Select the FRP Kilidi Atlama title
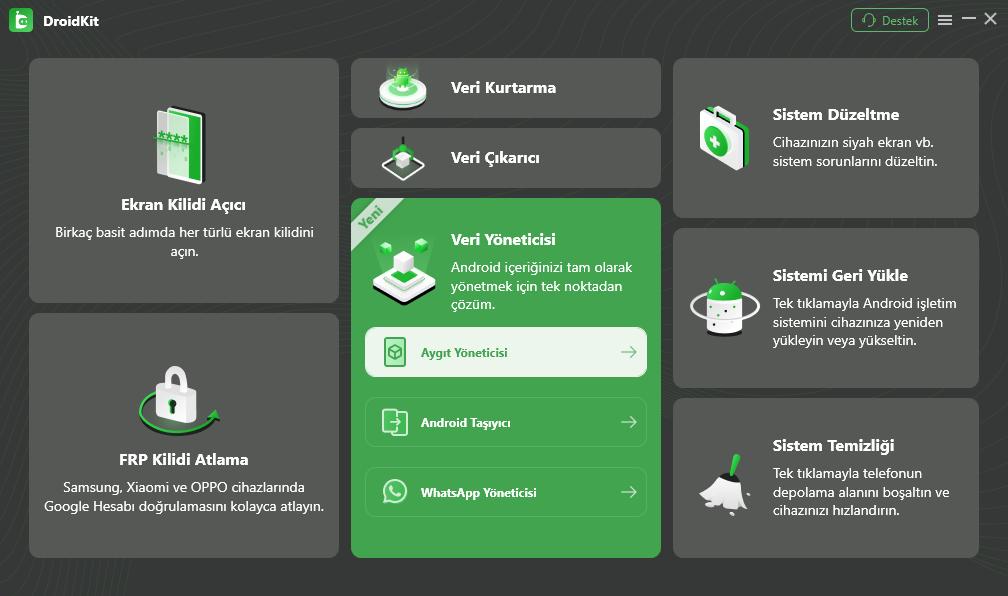Screen dimensions: 1008x596 point(184,460)
